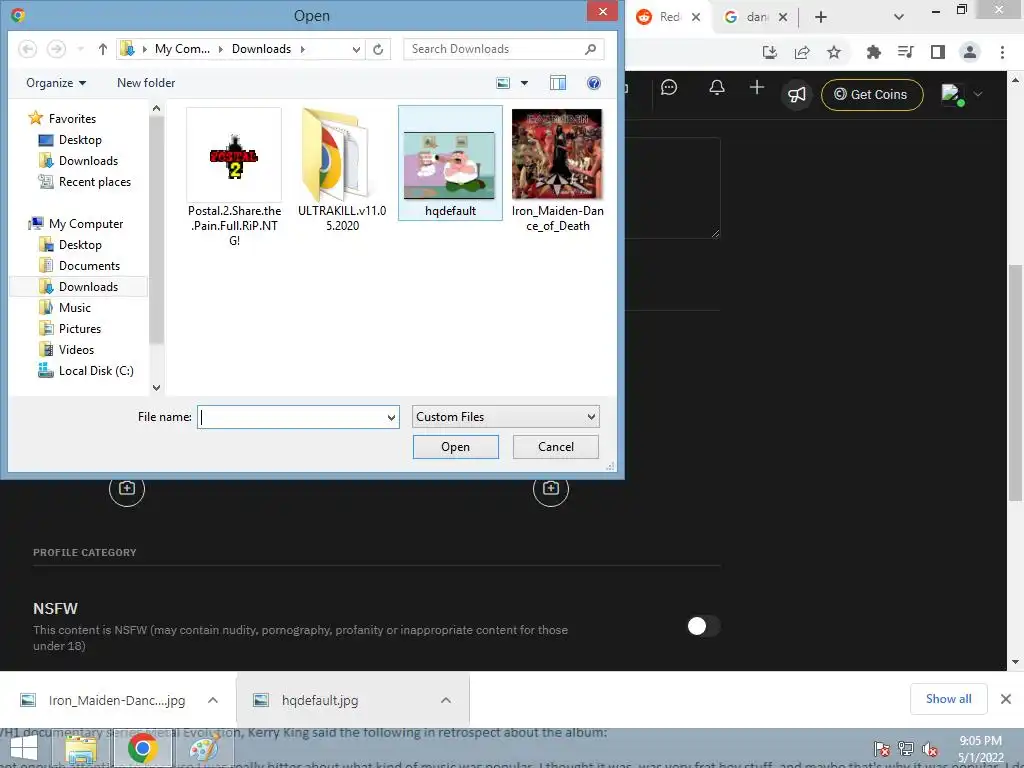Viewport: 1024px width, 768px height.
Task: Click the search magnifier in dialog
Action: point(590,49)
